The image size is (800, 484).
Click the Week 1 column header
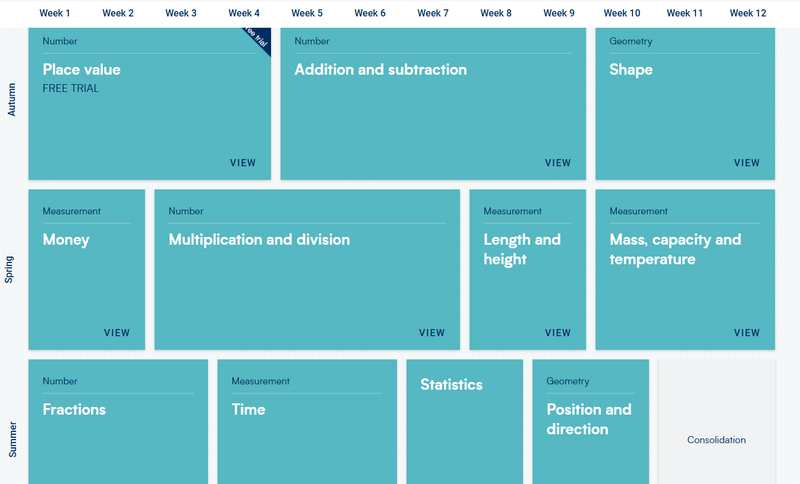click(55, 13)
